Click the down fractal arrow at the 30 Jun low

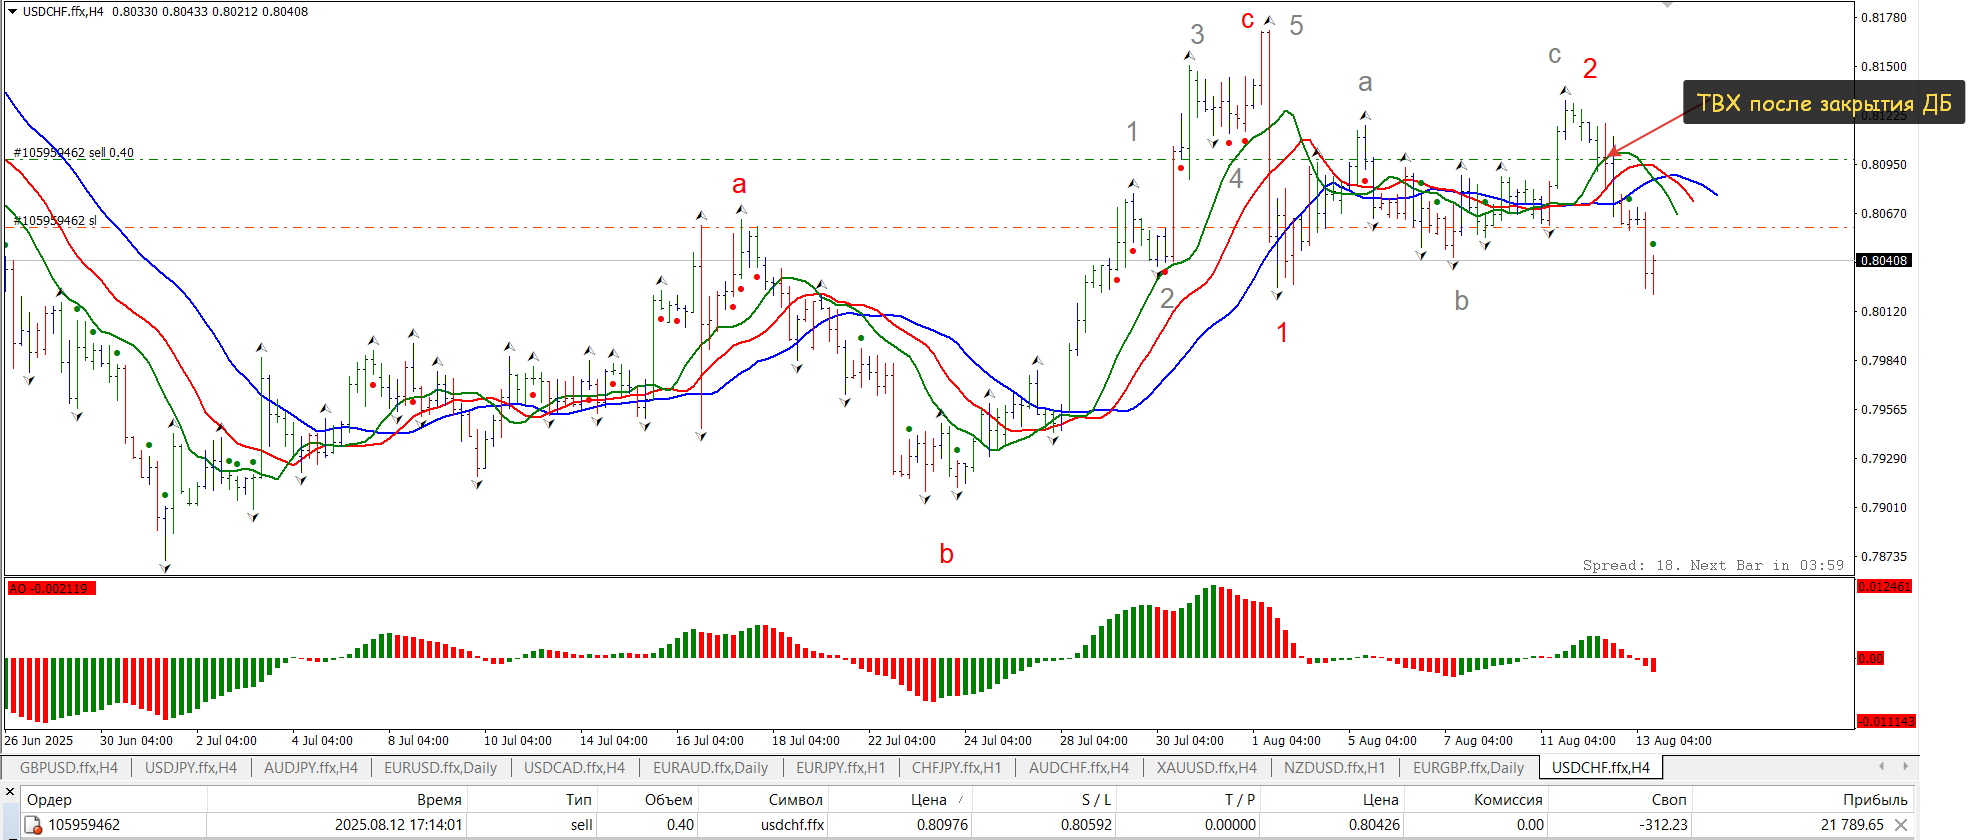165,568
